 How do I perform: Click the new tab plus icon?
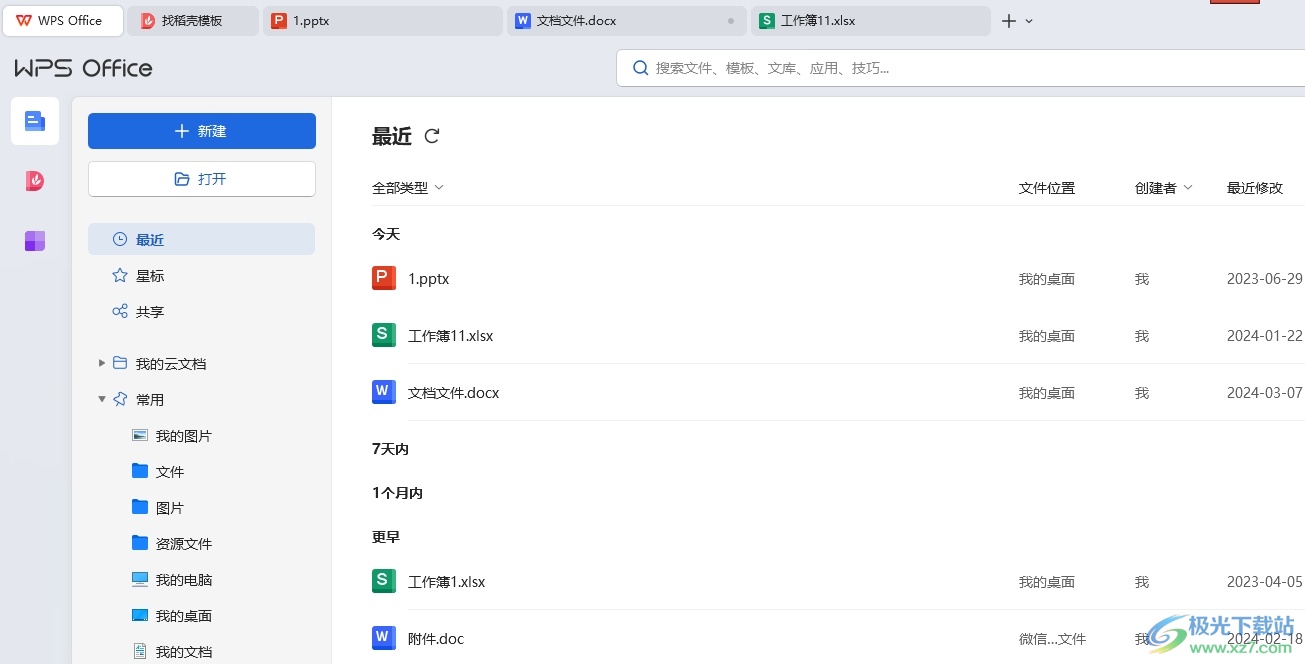(x=1009, y=21)
